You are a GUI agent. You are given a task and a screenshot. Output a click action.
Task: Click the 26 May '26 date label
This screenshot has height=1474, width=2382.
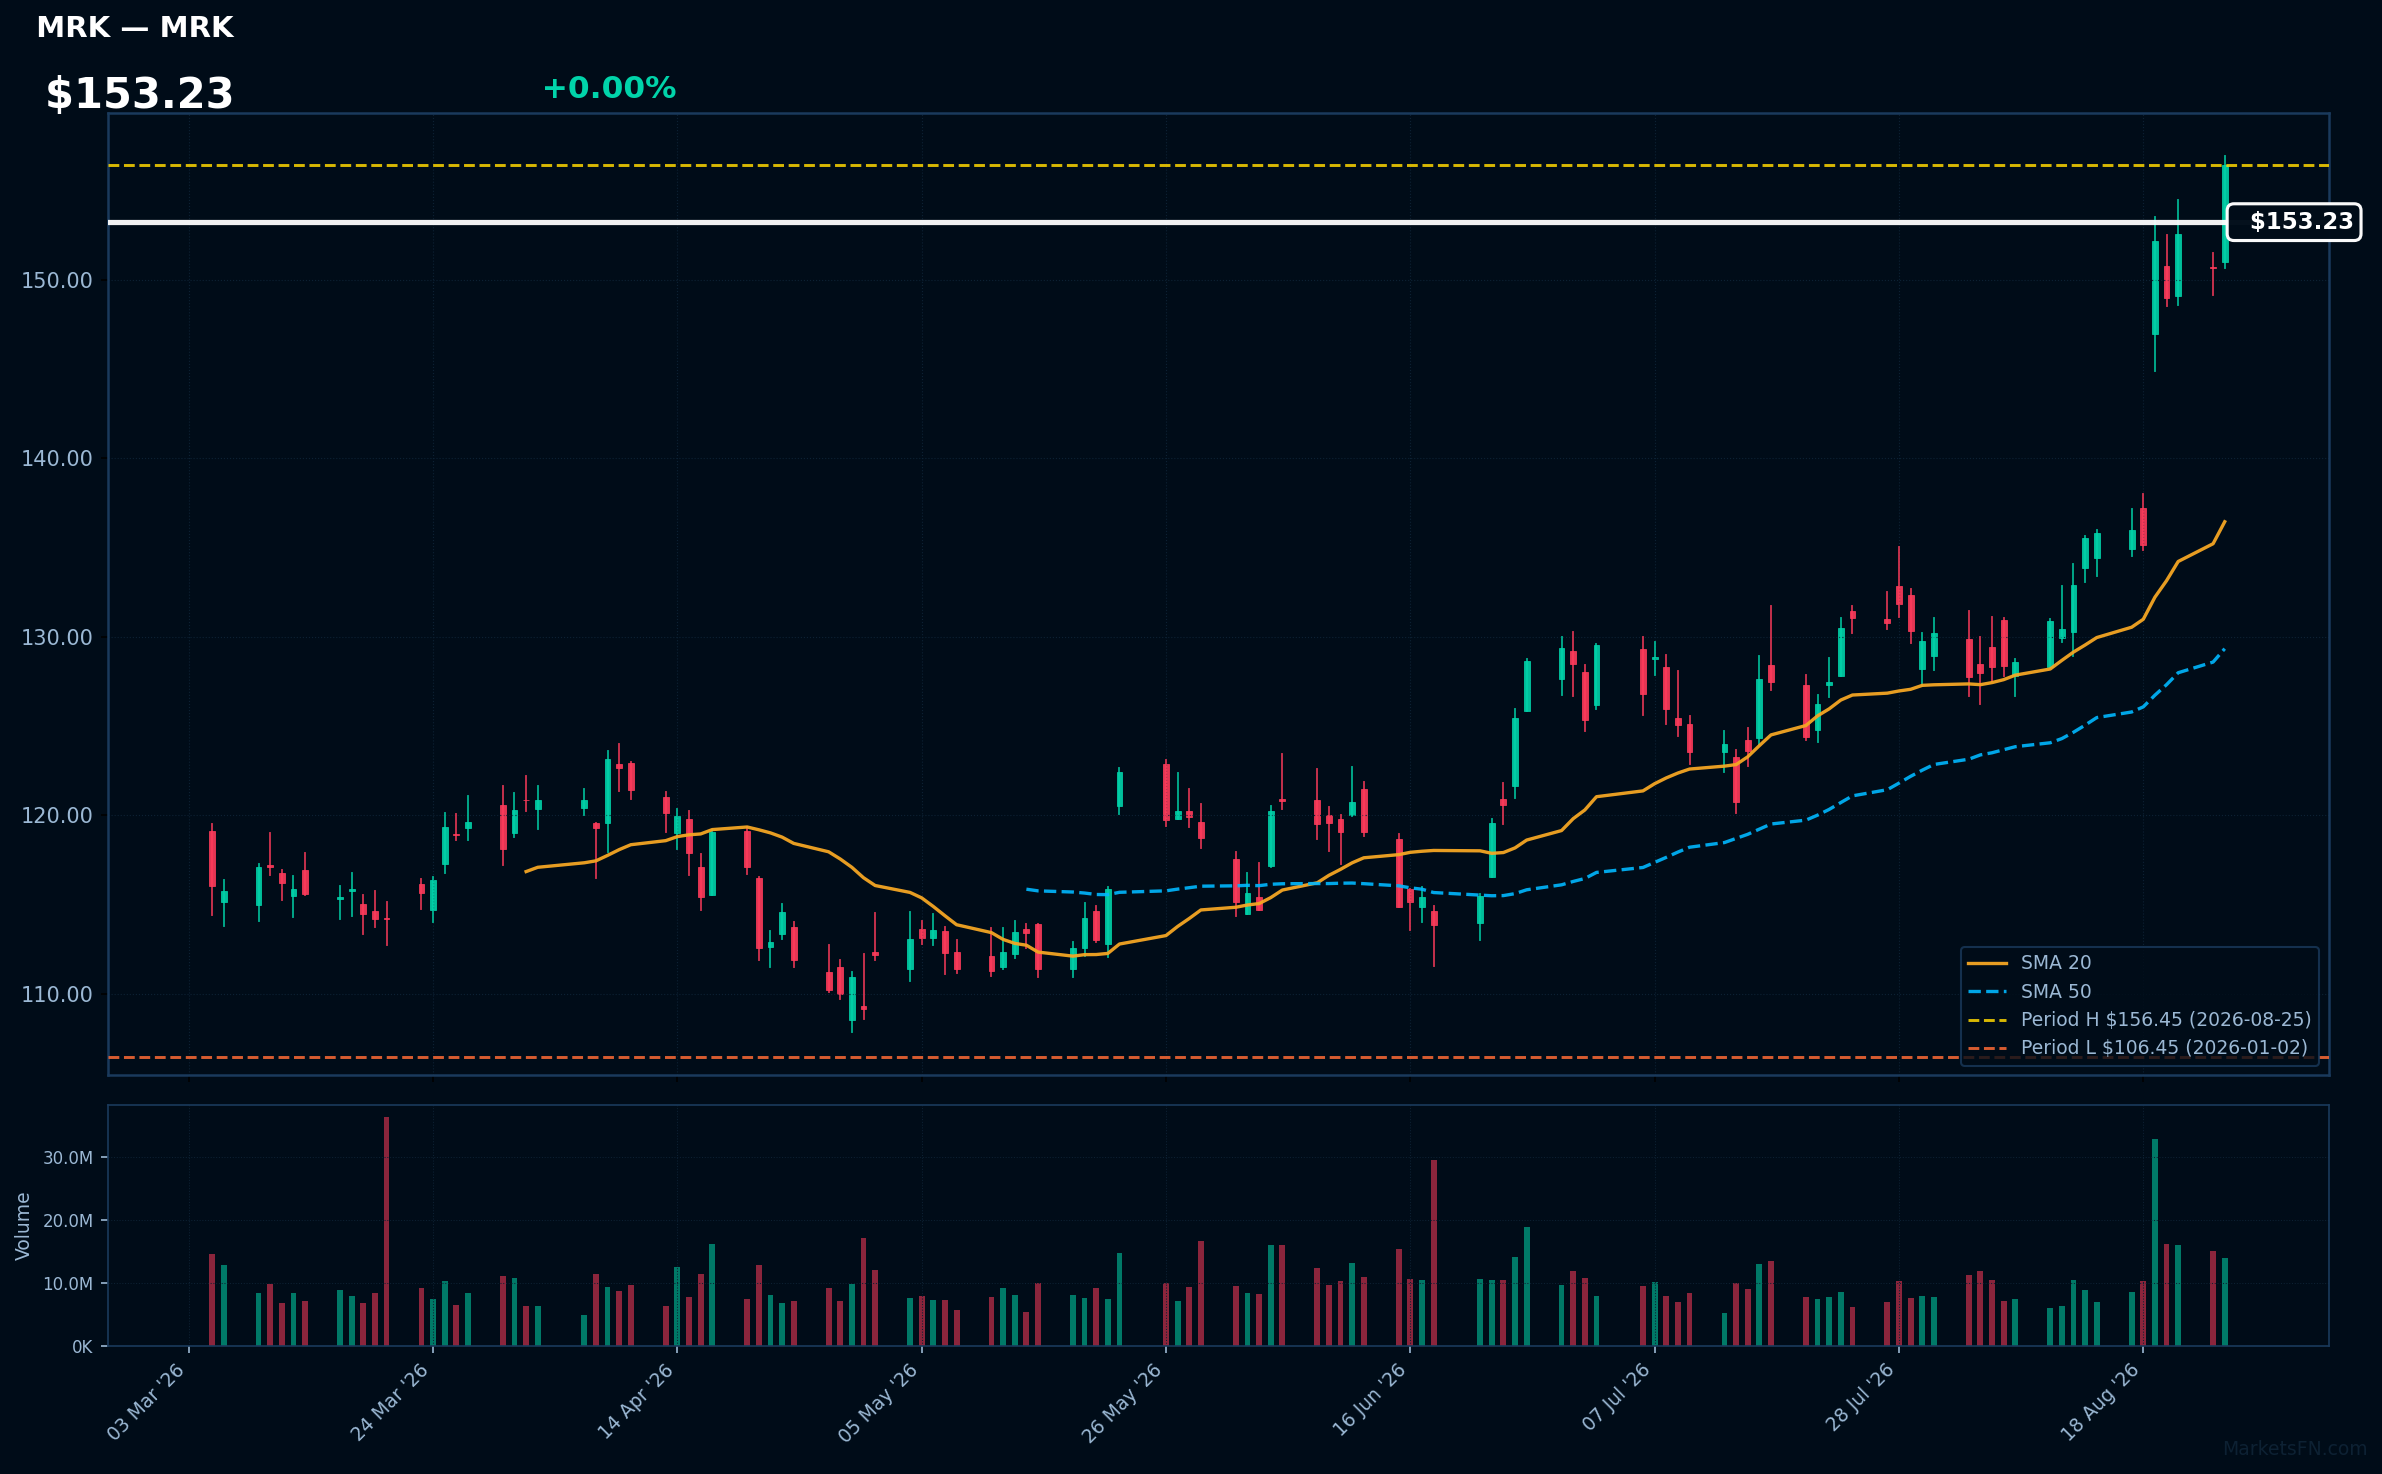point(1122,1402)
